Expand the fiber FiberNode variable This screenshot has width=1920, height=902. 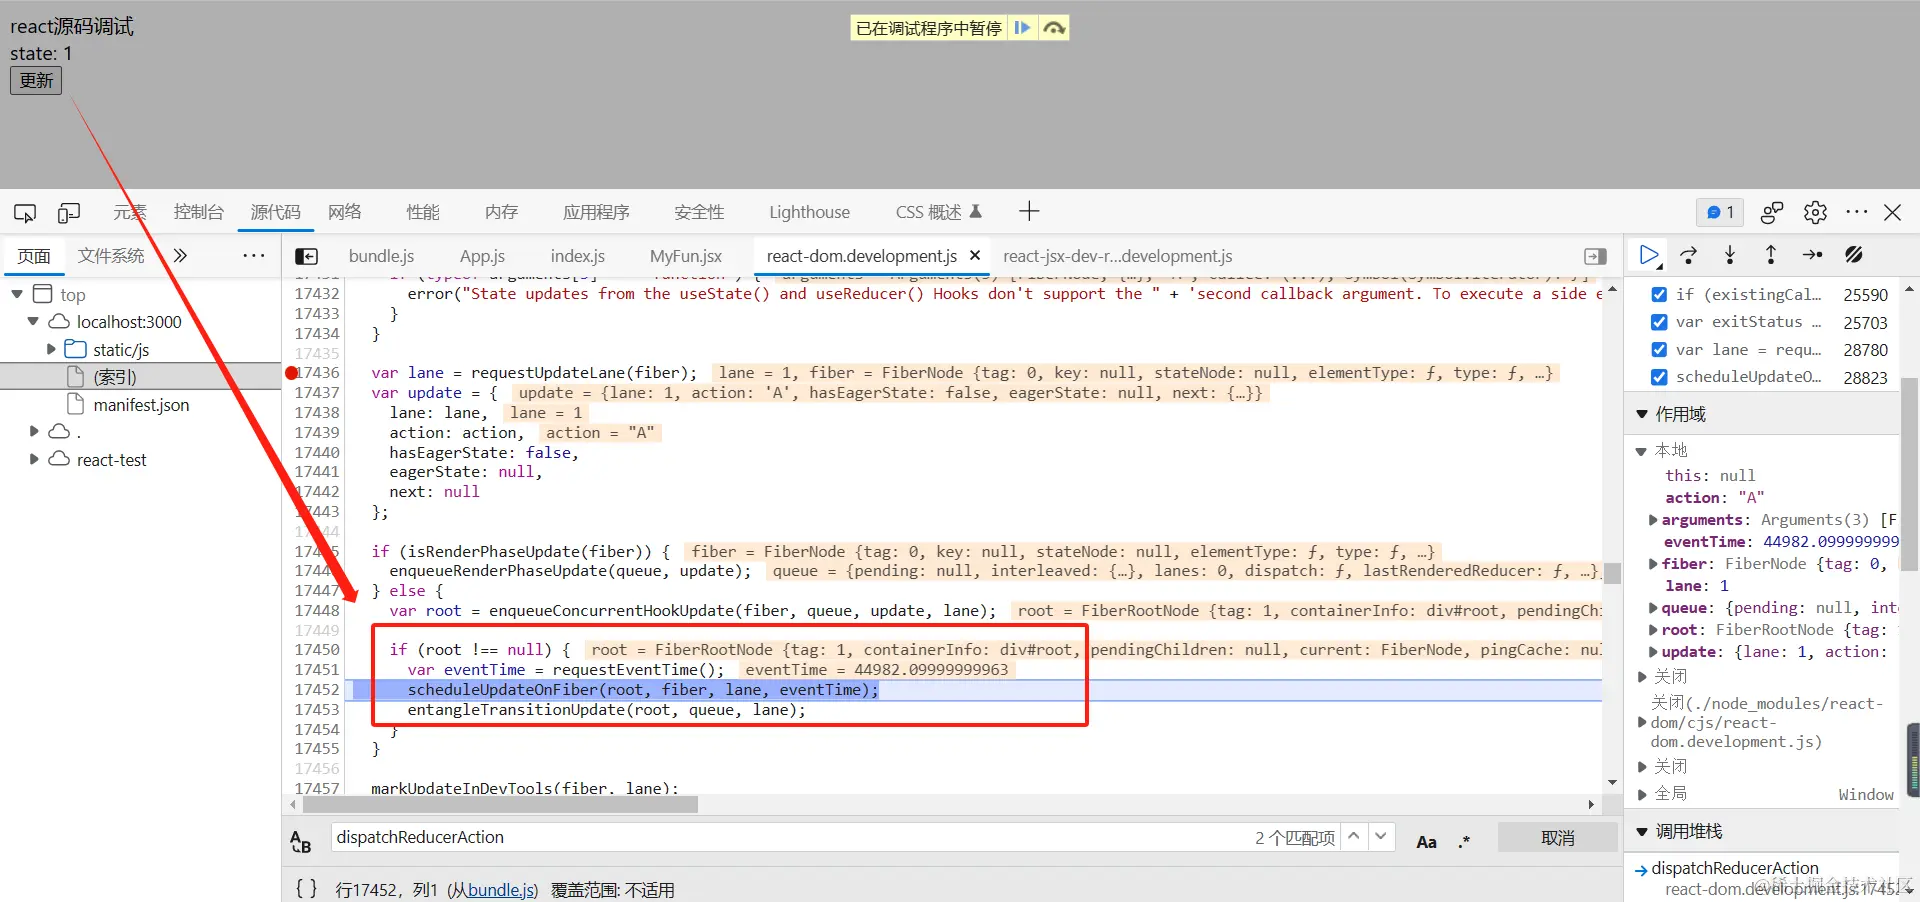(1652, 564)
